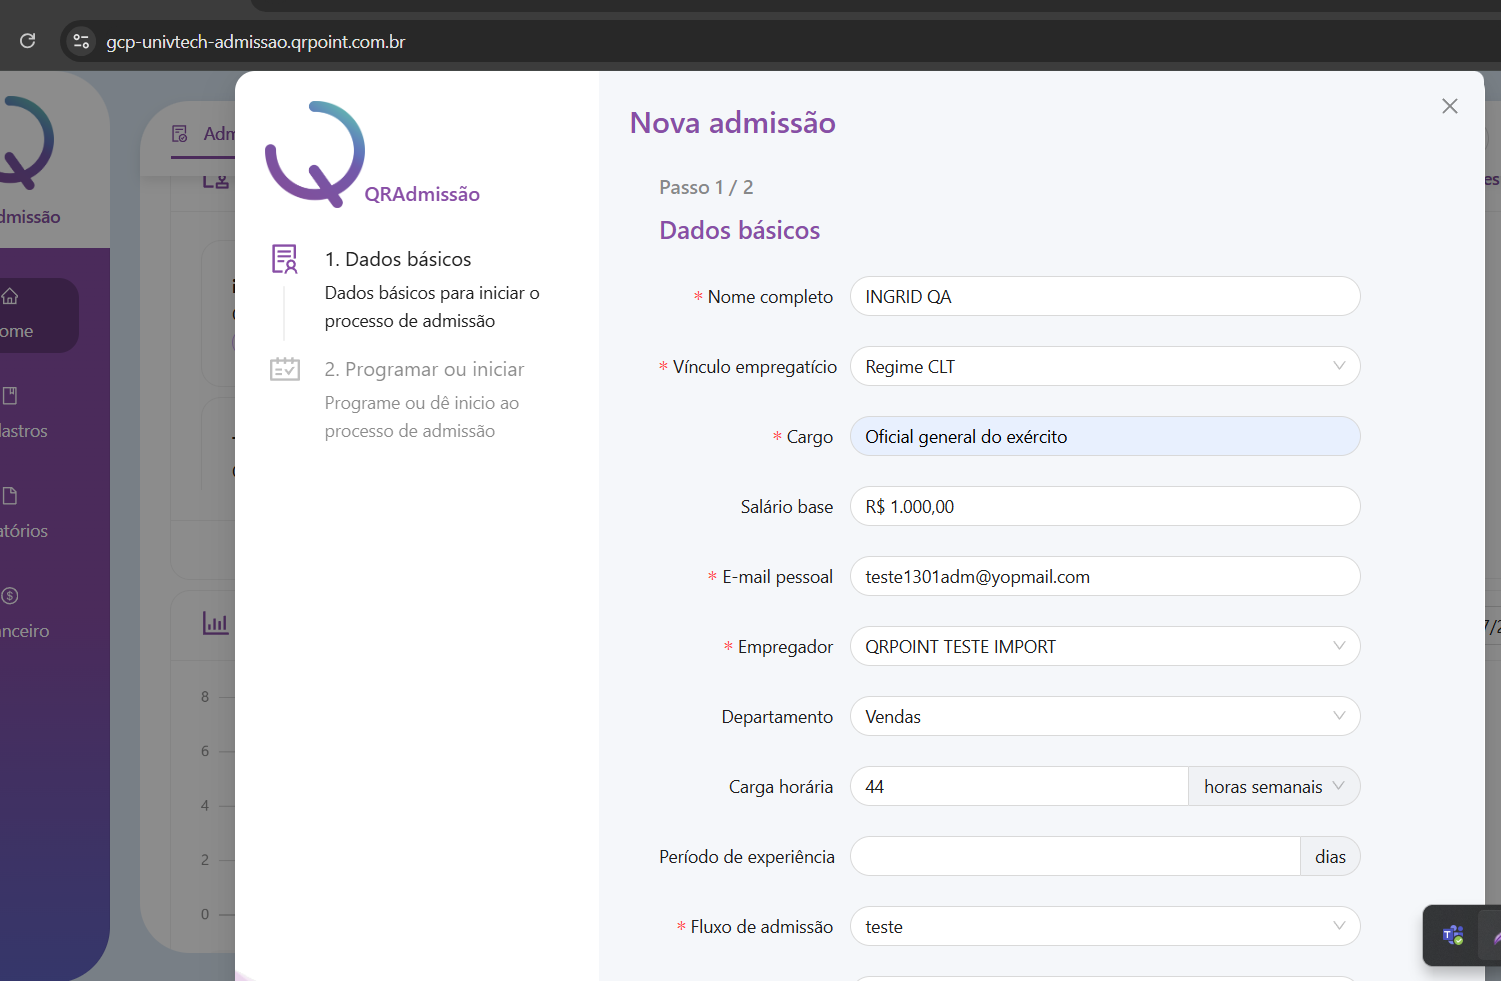Click the Período de experiência input
The height and width of the screenshot is (981, 1501).
[x=1074, y=857]
